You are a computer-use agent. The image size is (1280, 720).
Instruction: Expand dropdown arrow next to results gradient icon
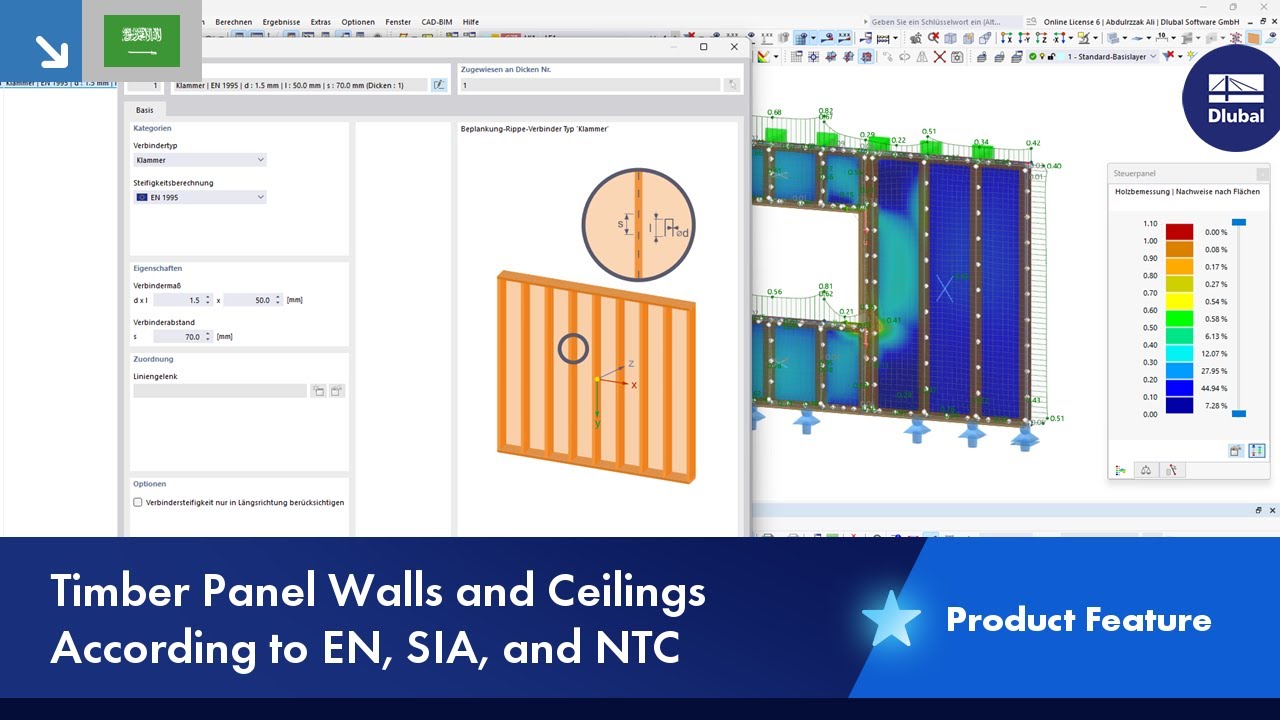(776, 57)
